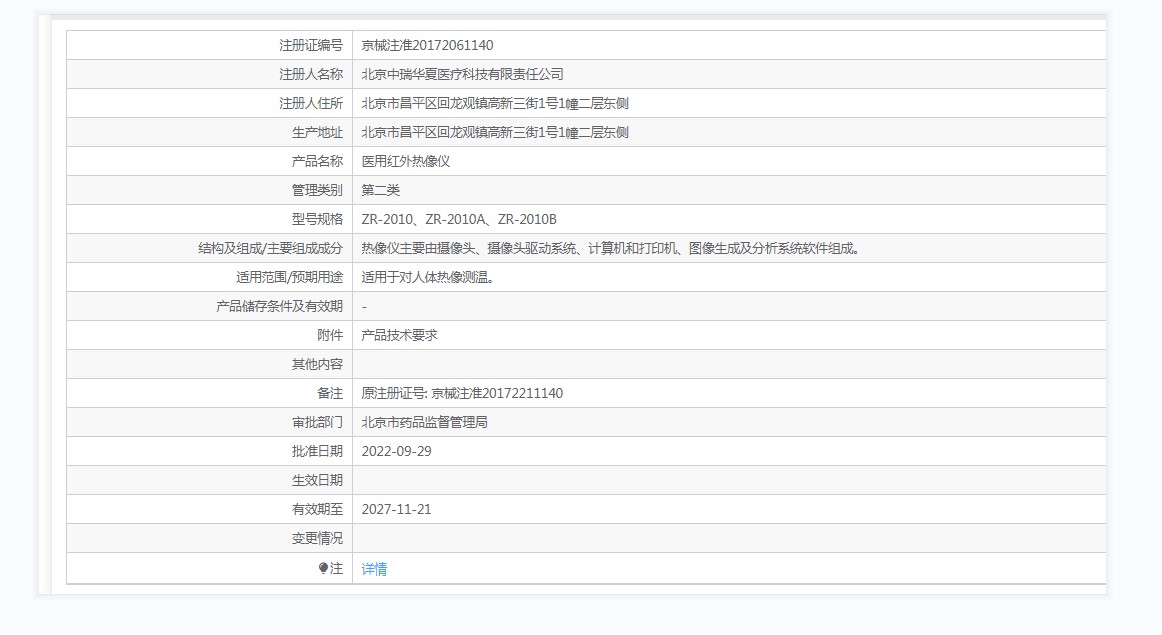Select the 第二类 category value
Screen dimensions: 1162x635
(381, 190)
